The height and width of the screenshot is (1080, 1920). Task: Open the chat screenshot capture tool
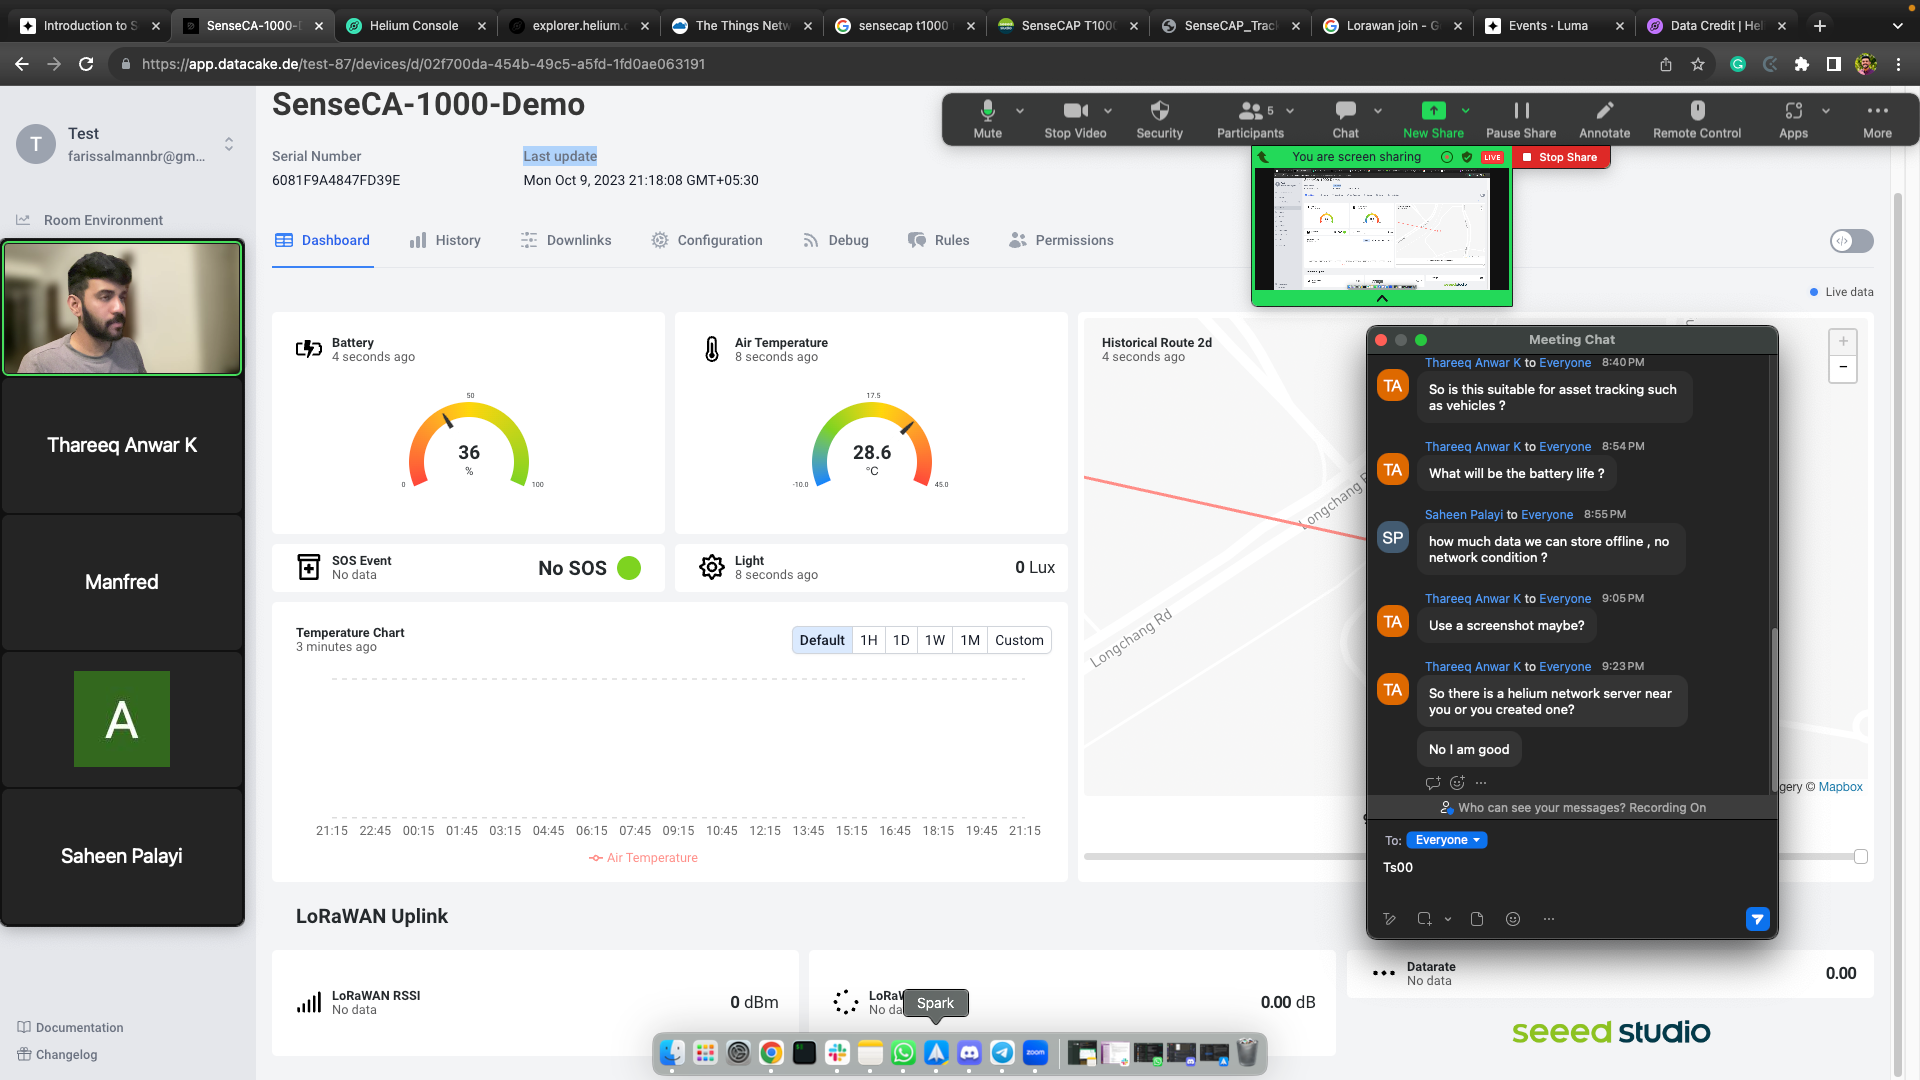(x=1424, y=919)
